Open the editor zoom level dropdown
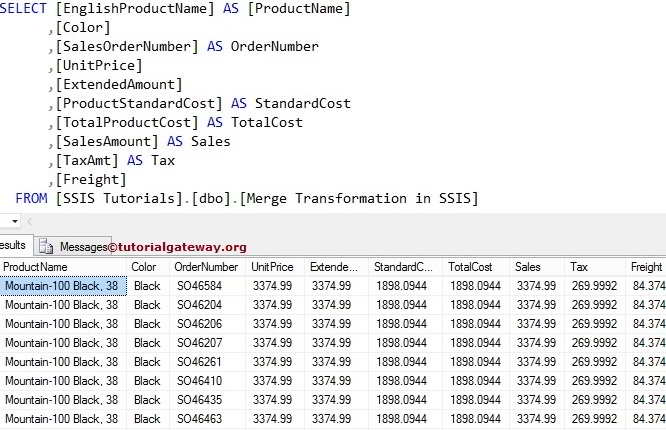The width and height of the screenshot is (666, 430). [x=13, y=222]
